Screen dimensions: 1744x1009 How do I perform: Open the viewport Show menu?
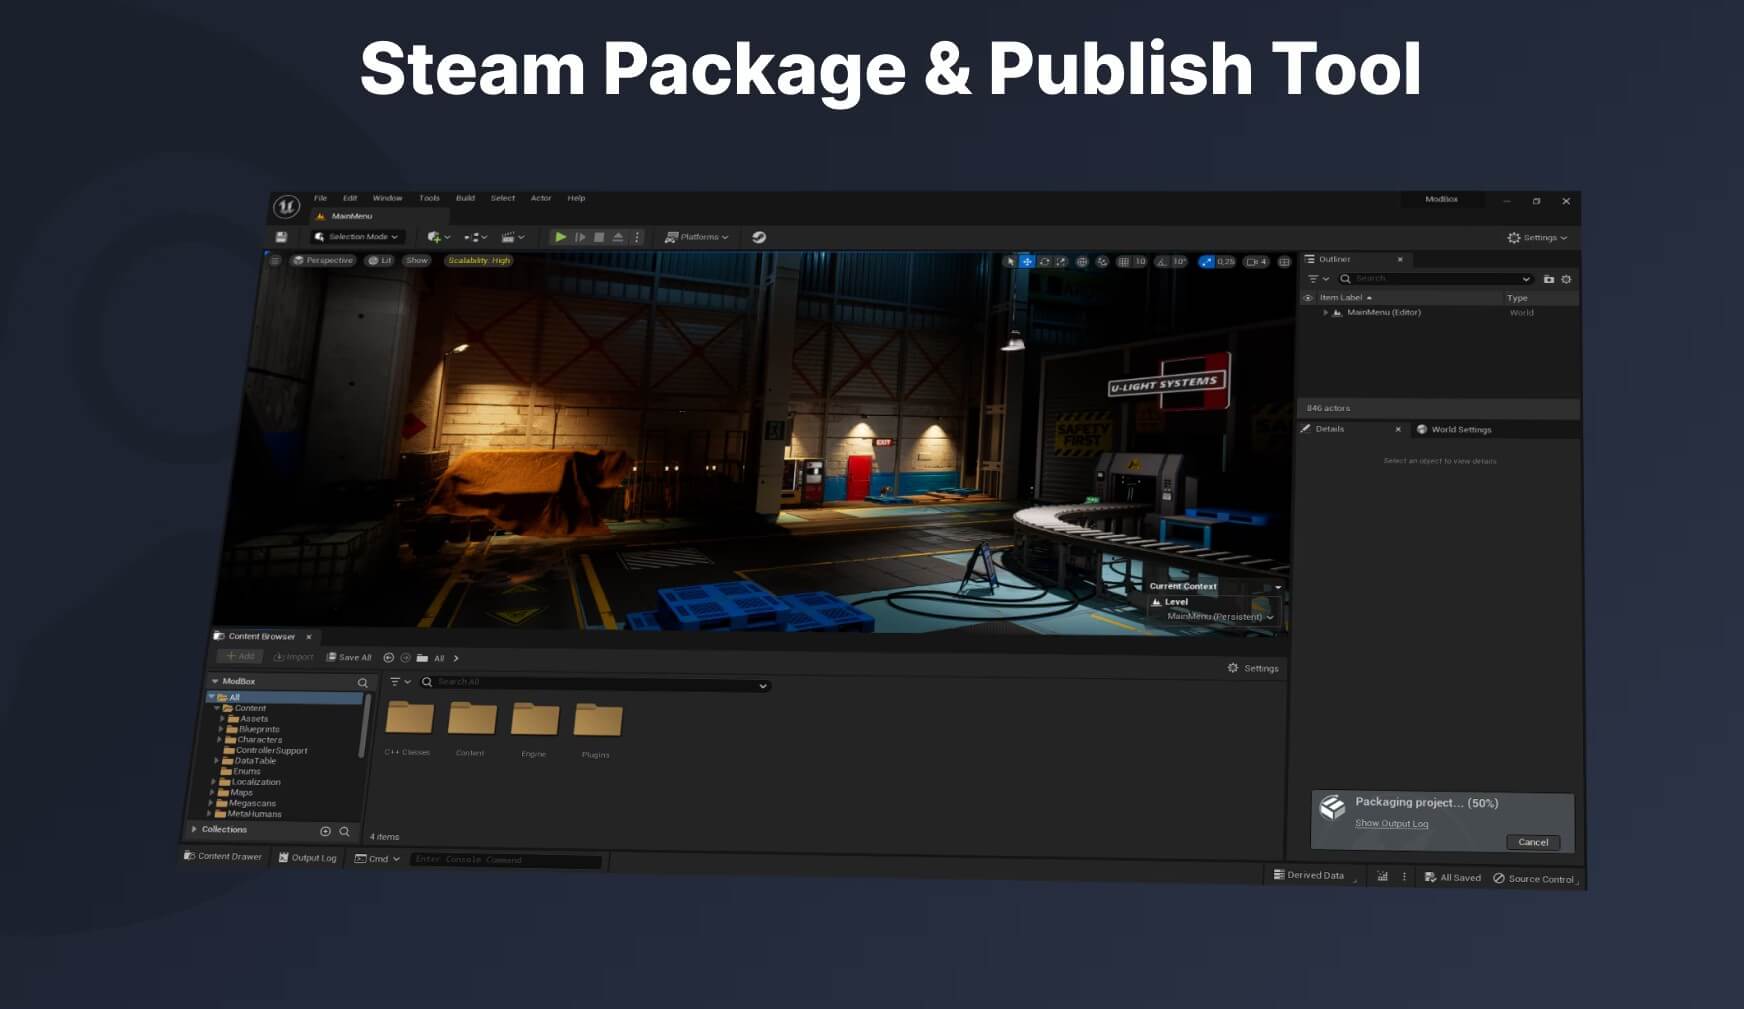coord(417,260)
